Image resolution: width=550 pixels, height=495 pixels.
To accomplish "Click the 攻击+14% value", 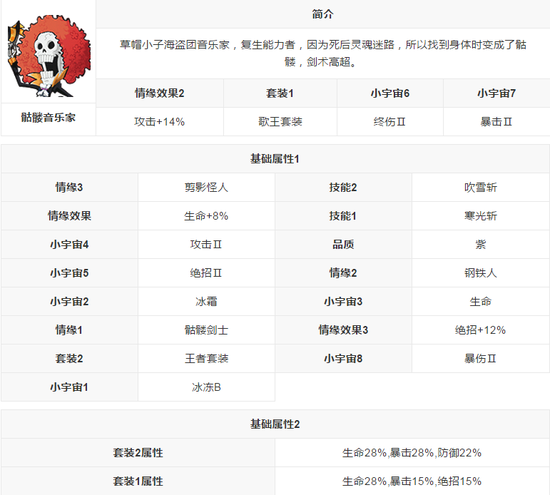I will click(160, 122).
